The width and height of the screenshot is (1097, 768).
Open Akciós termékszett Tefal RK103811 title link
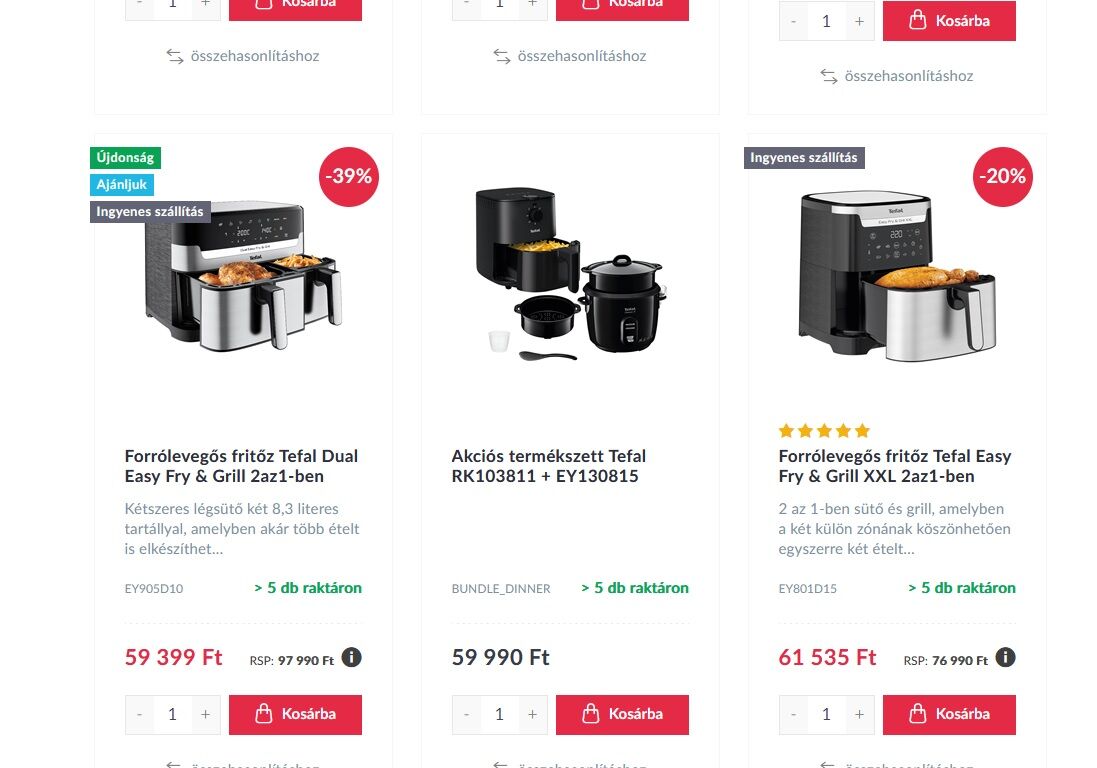[548, 466]
